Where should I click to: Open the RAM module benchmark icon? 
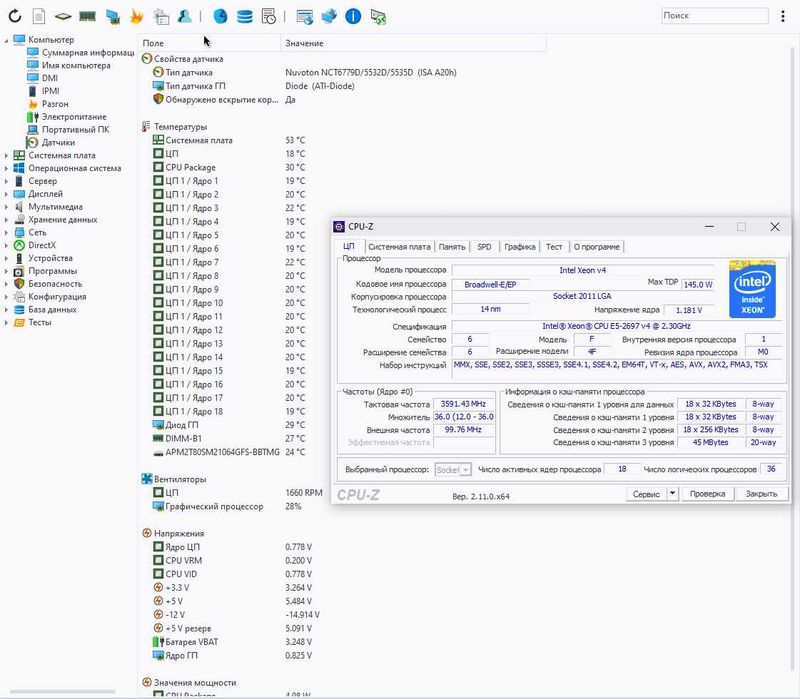[88, 16]
